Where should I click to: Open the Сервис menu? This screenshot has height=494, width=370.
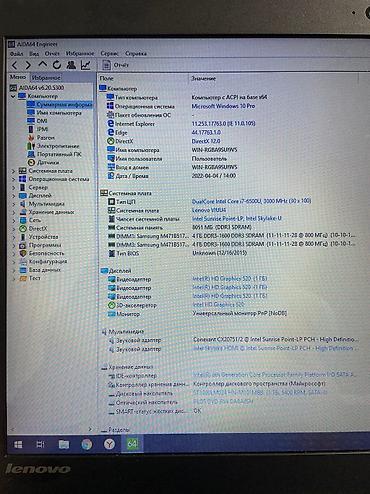tap(109, 53)
